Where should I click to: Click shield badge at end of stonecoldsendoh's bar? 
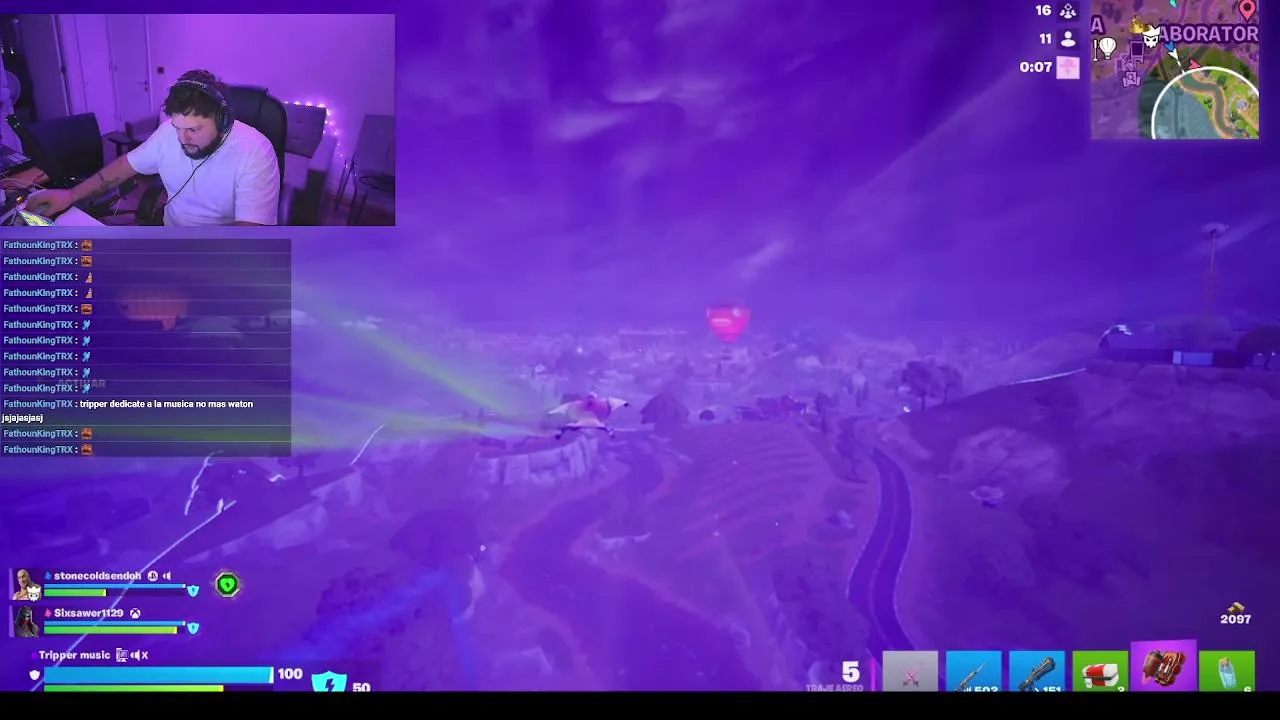tap(193, 591)
